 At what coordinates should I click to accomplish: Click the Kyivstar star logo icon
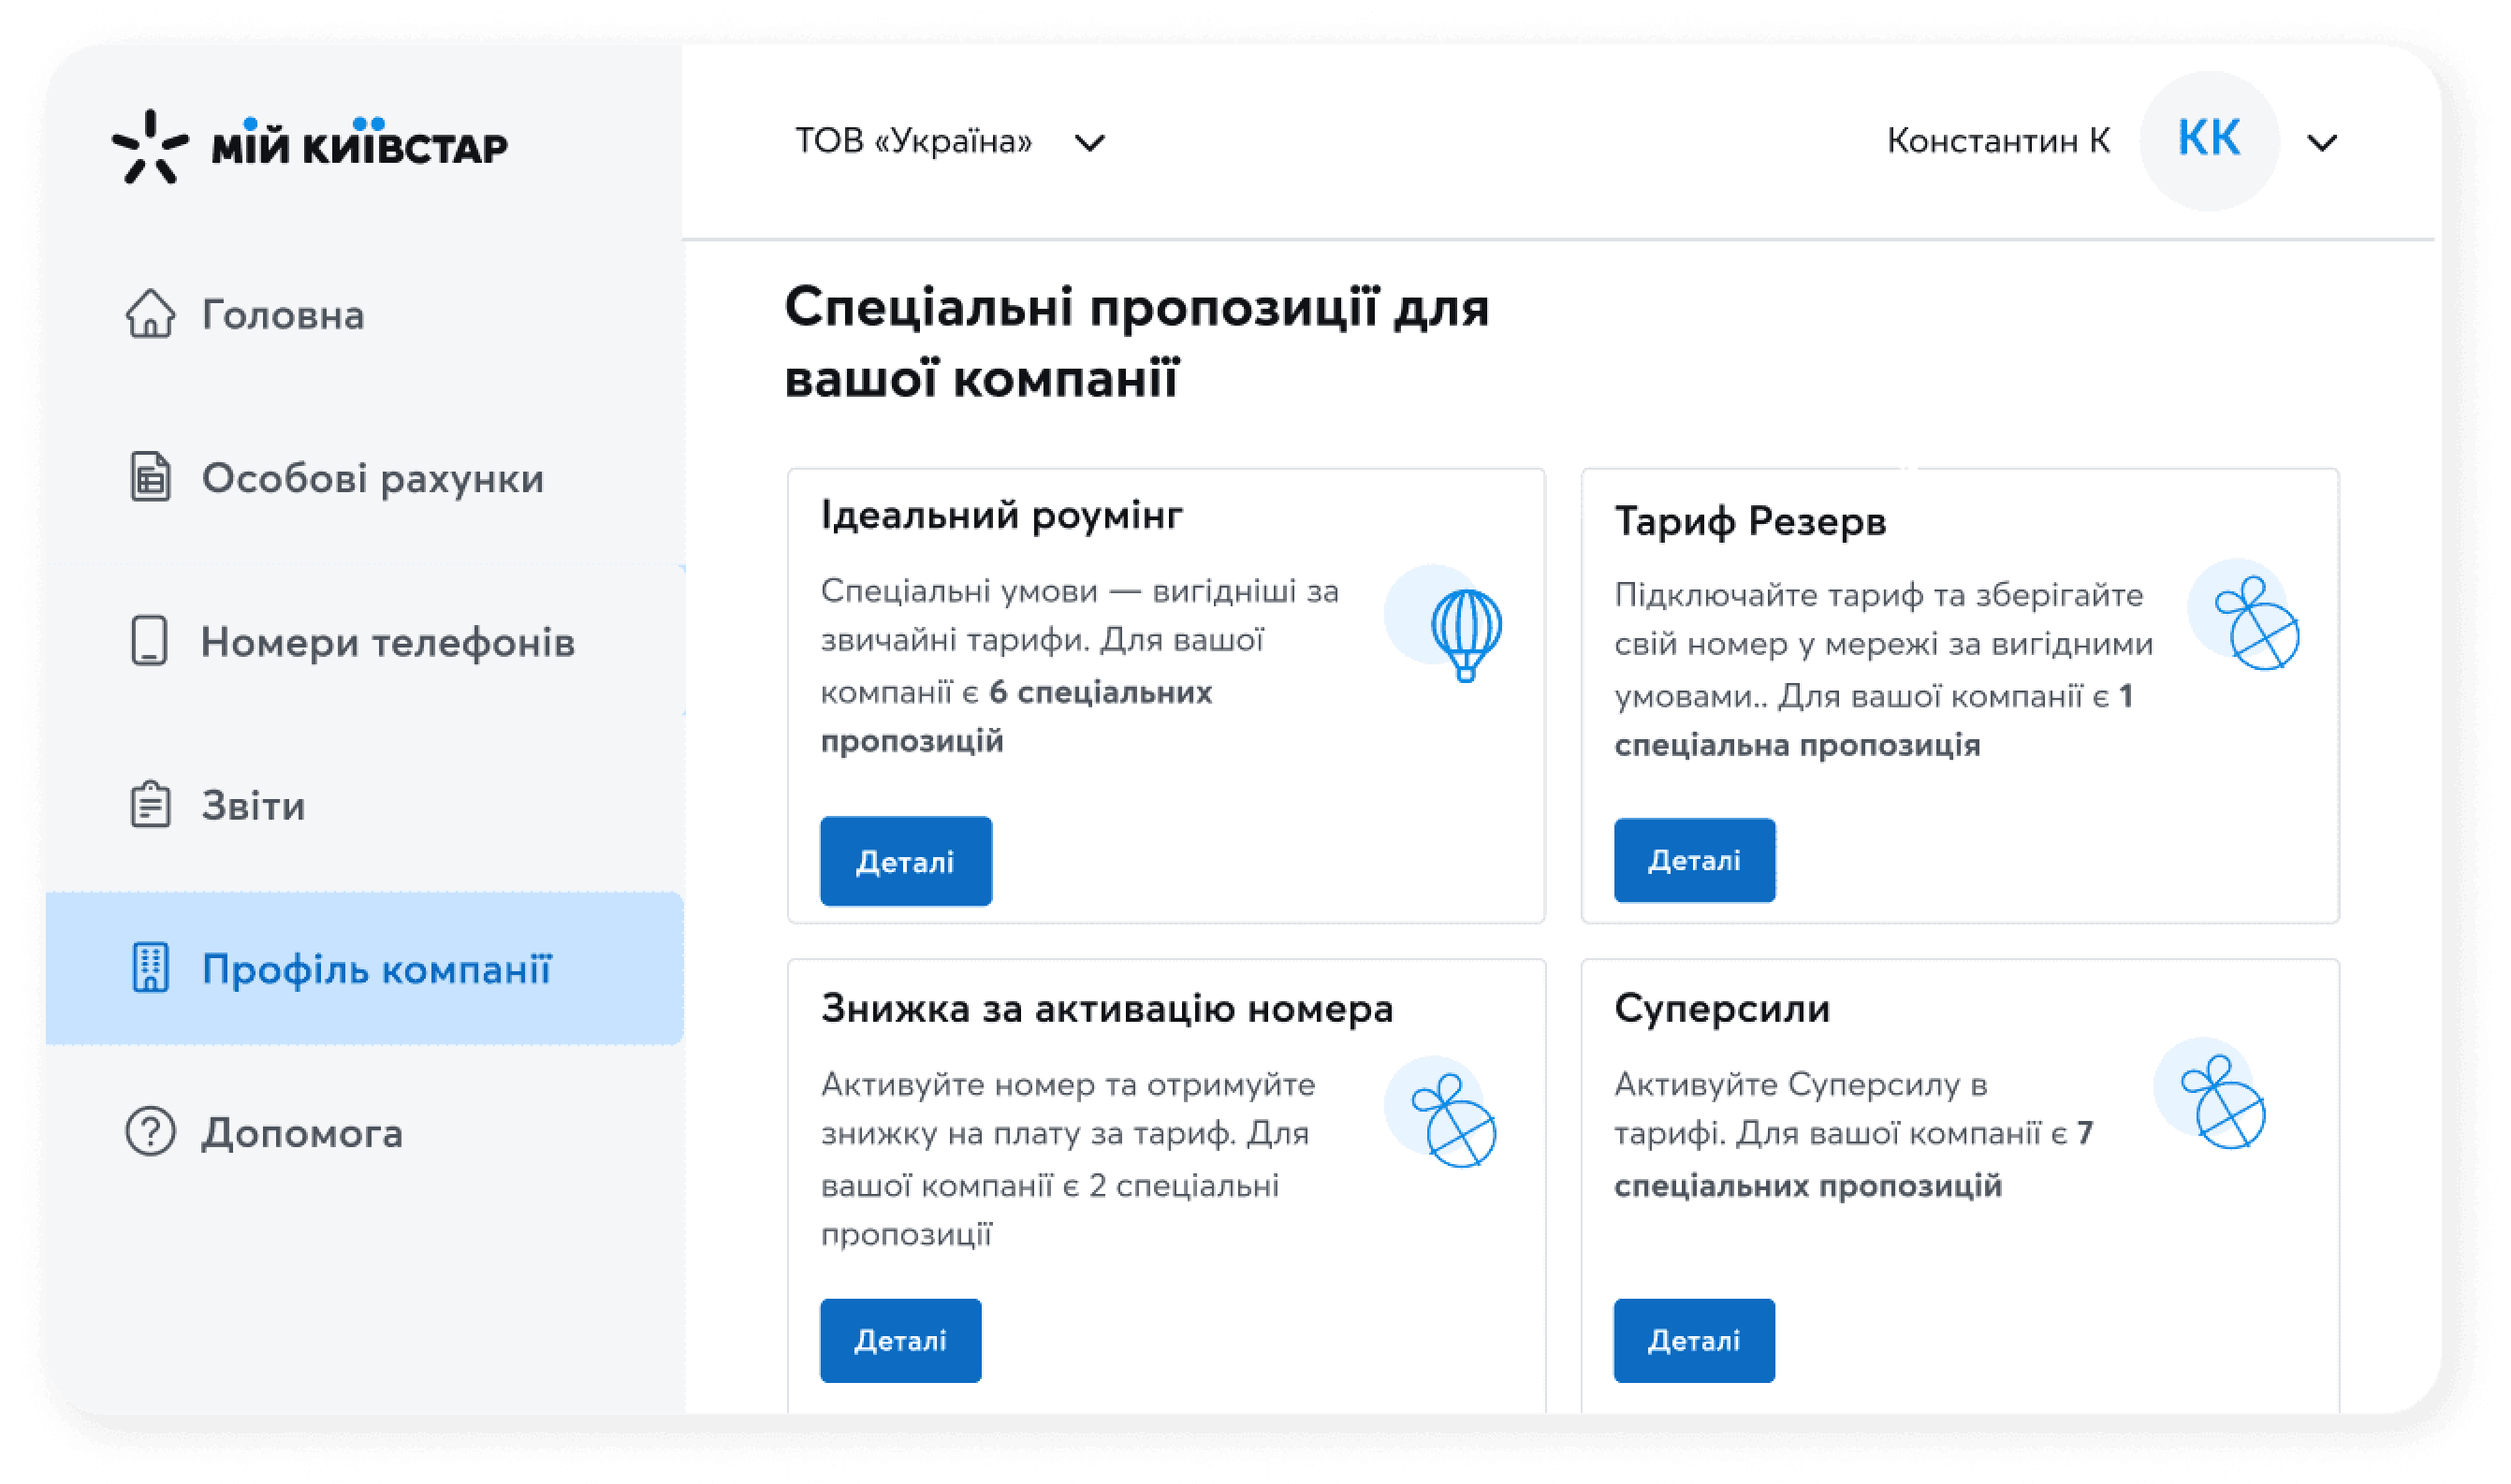point(150,147)
